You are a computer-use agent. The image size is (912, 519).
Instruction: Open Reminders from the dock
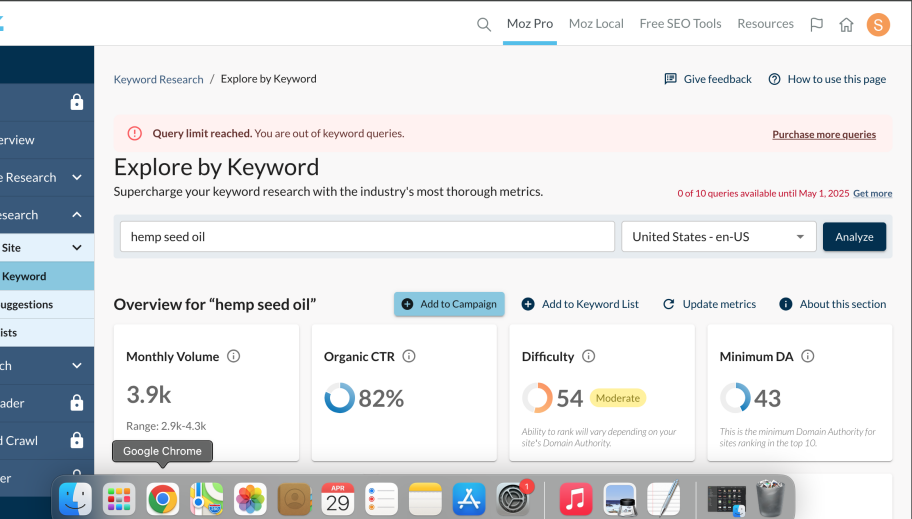[382, 499]
